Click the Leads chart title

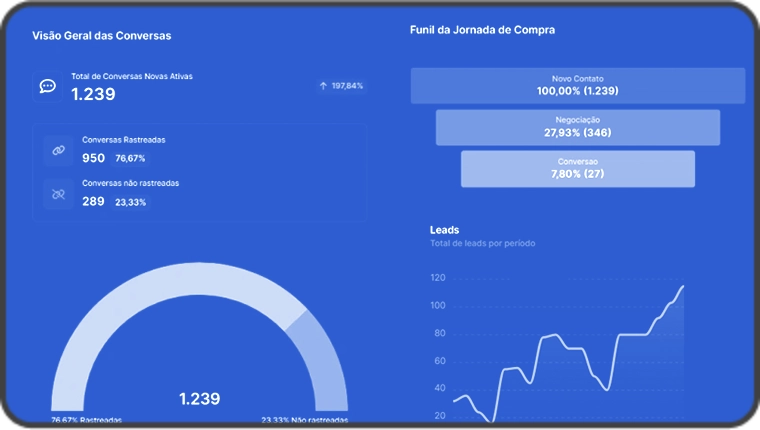coord(444,230)
